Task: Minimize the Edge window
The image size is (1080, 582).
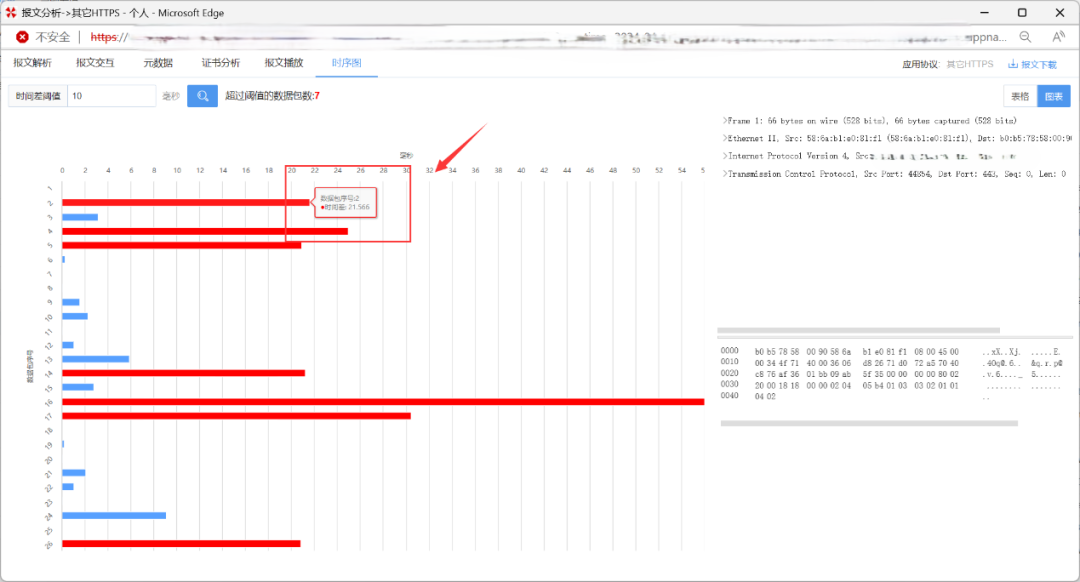Action: pos(984,12)
